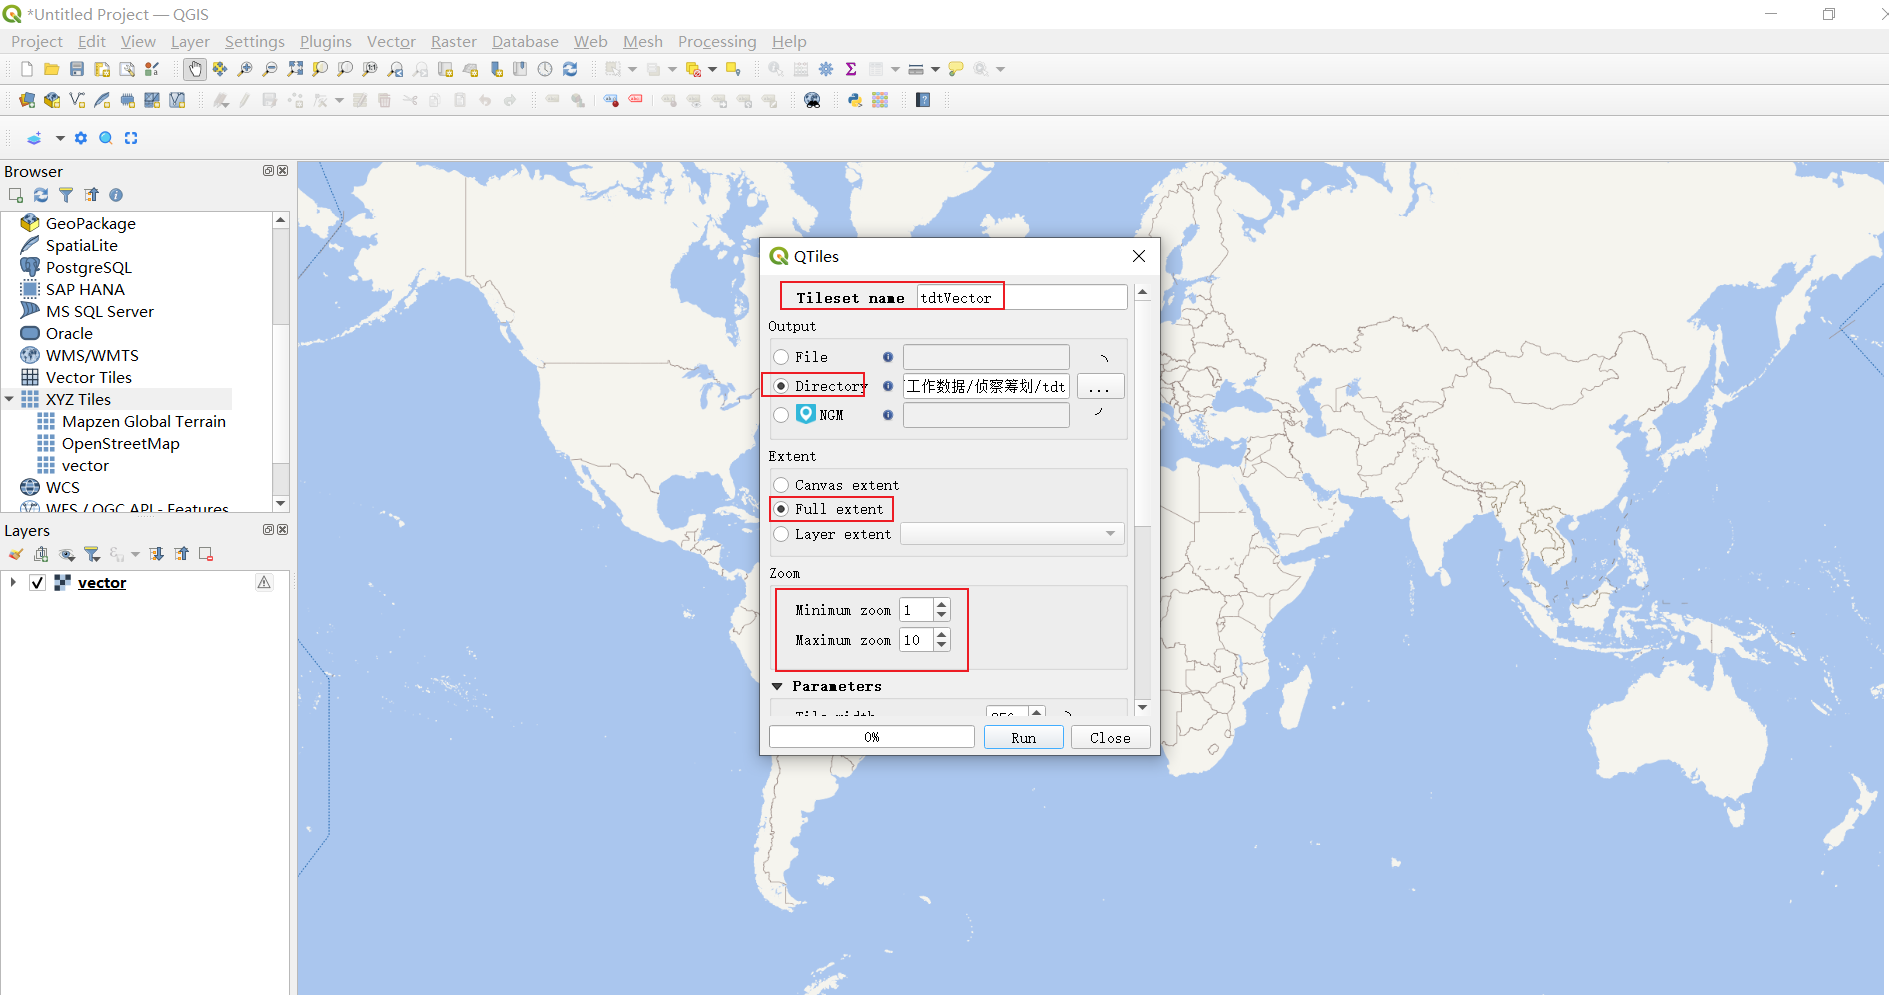Select the Zoom In magnifier tool
Image resolution: width=1889 pixels, height=995 pixels.
point(245,69)
